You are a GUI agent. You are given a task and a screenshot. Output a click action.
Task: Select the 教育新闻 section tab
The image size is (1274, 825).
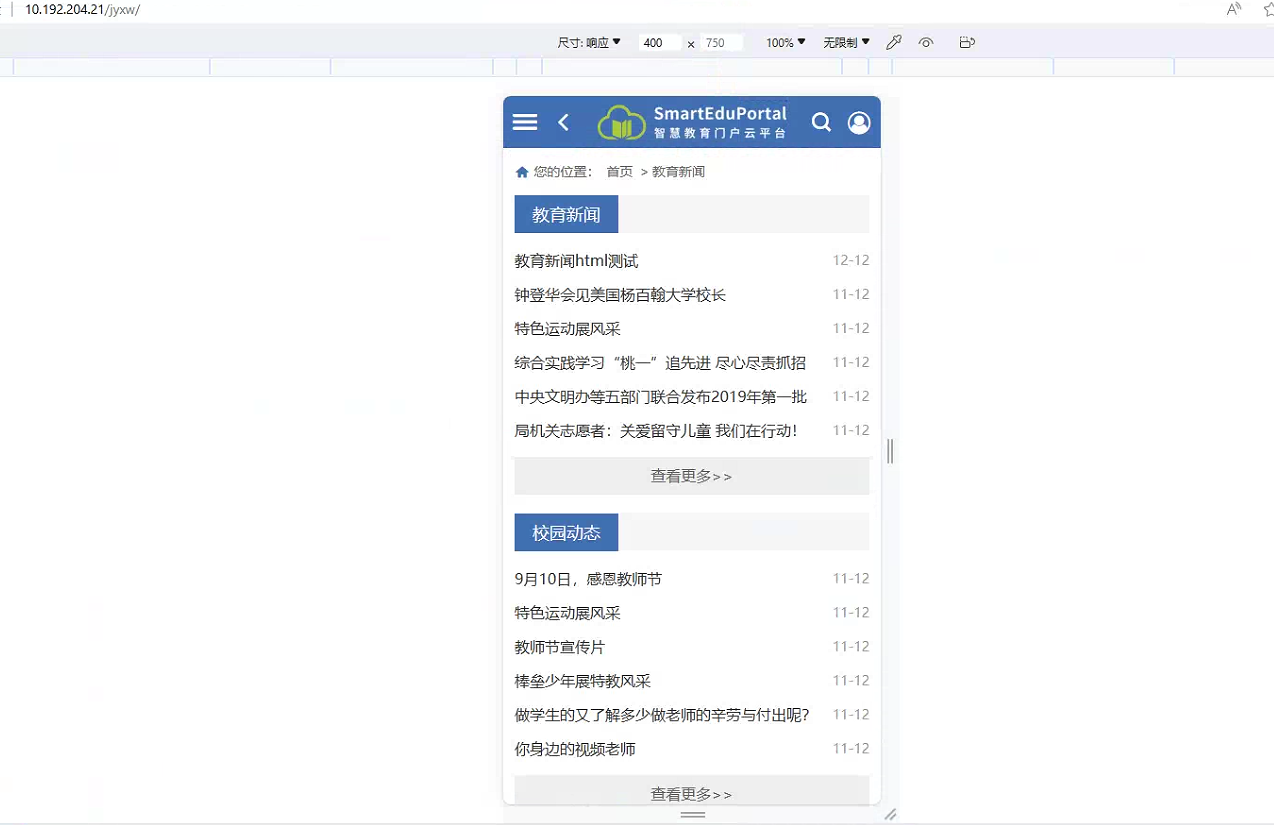[x=566, y=215]
